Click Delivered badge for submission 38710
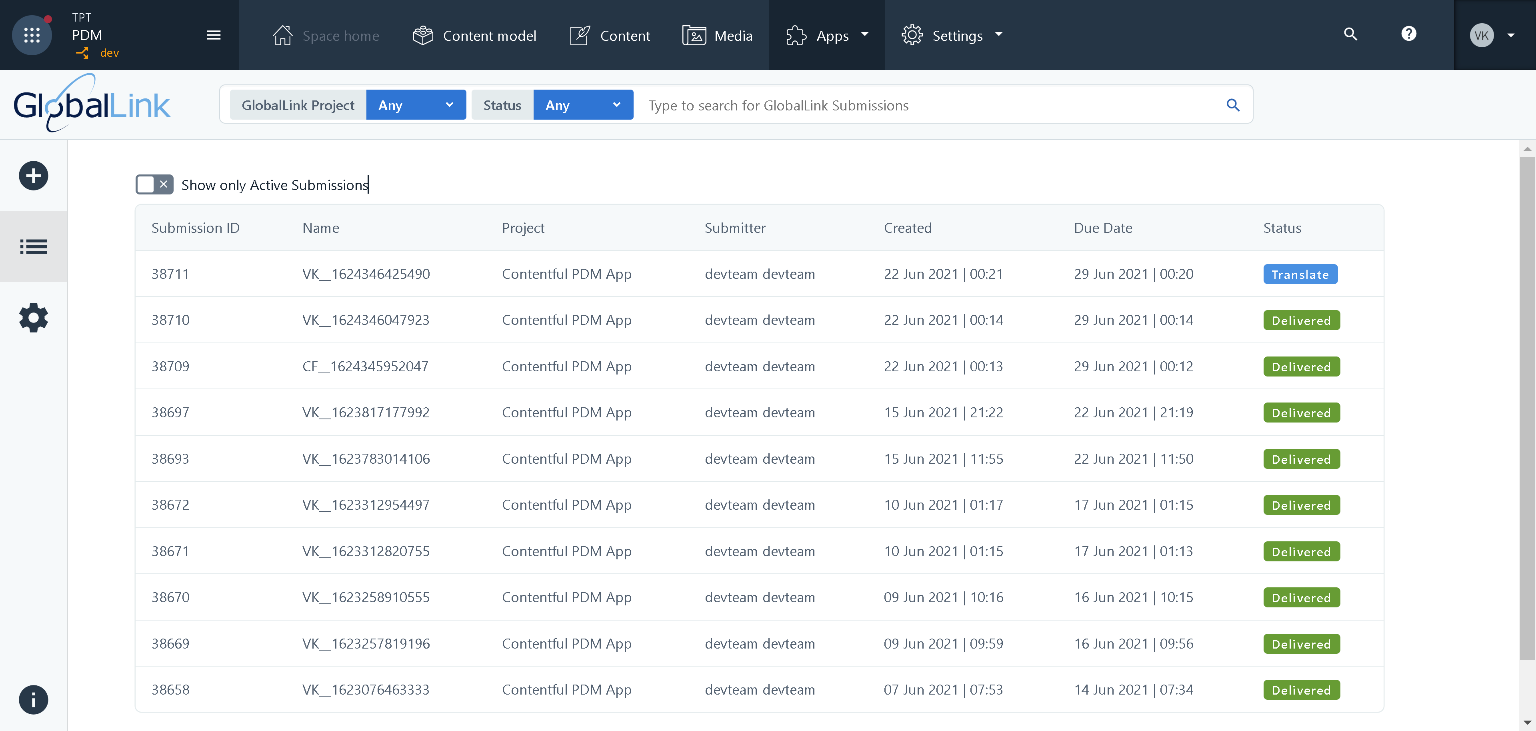Screen dimensions: 1536x731 [x=1301, y=320]
